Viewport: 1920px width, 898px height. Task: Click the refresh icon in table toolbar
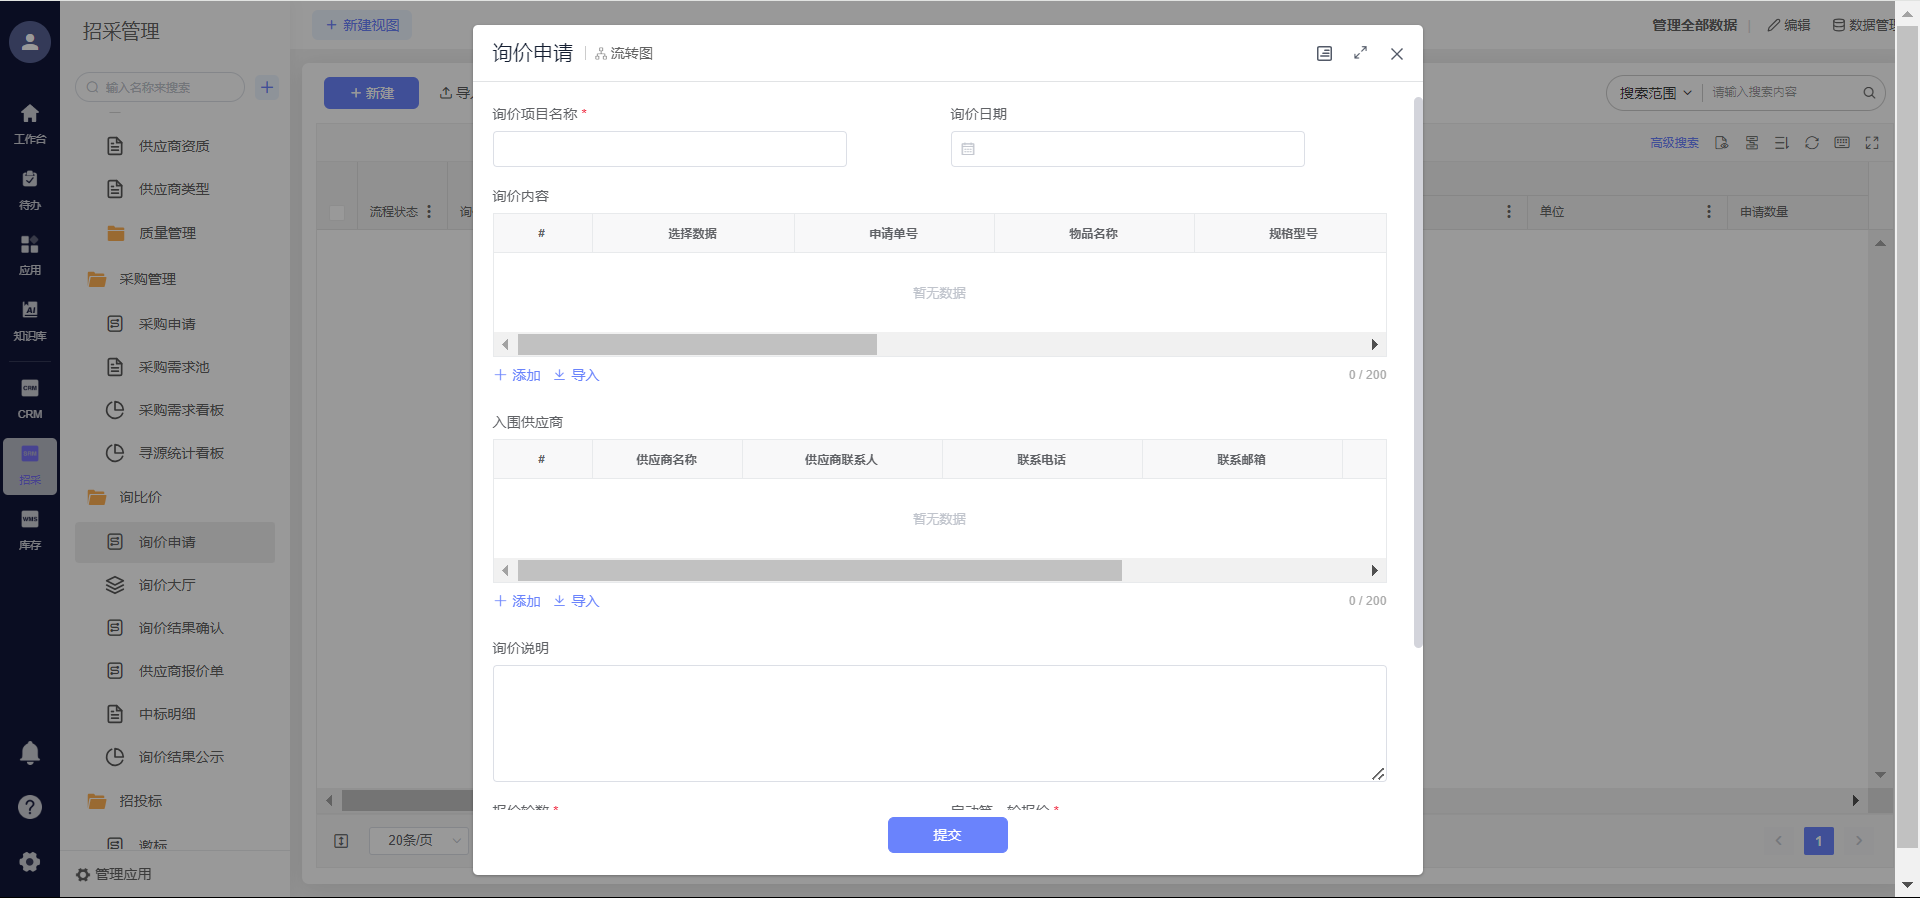[x=1811, y=143]
